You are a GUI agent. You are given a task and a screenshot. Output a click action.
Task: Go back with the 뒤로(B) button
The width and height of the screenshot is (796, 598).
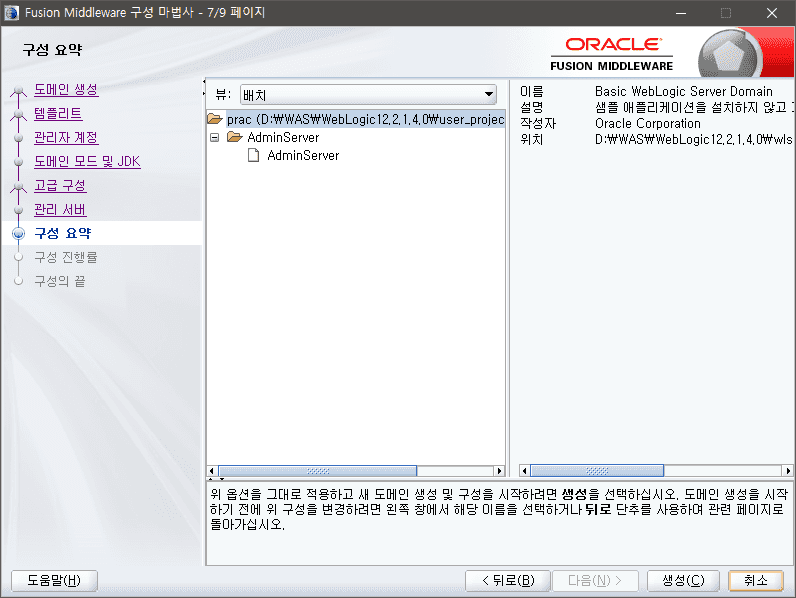(x=508, y=581)
